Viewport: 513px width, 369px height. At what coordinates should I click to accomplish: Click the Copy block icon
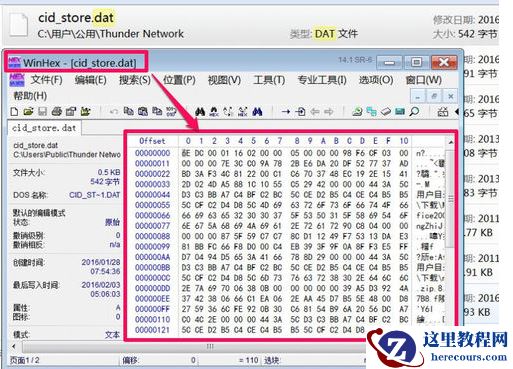point(128,111)
